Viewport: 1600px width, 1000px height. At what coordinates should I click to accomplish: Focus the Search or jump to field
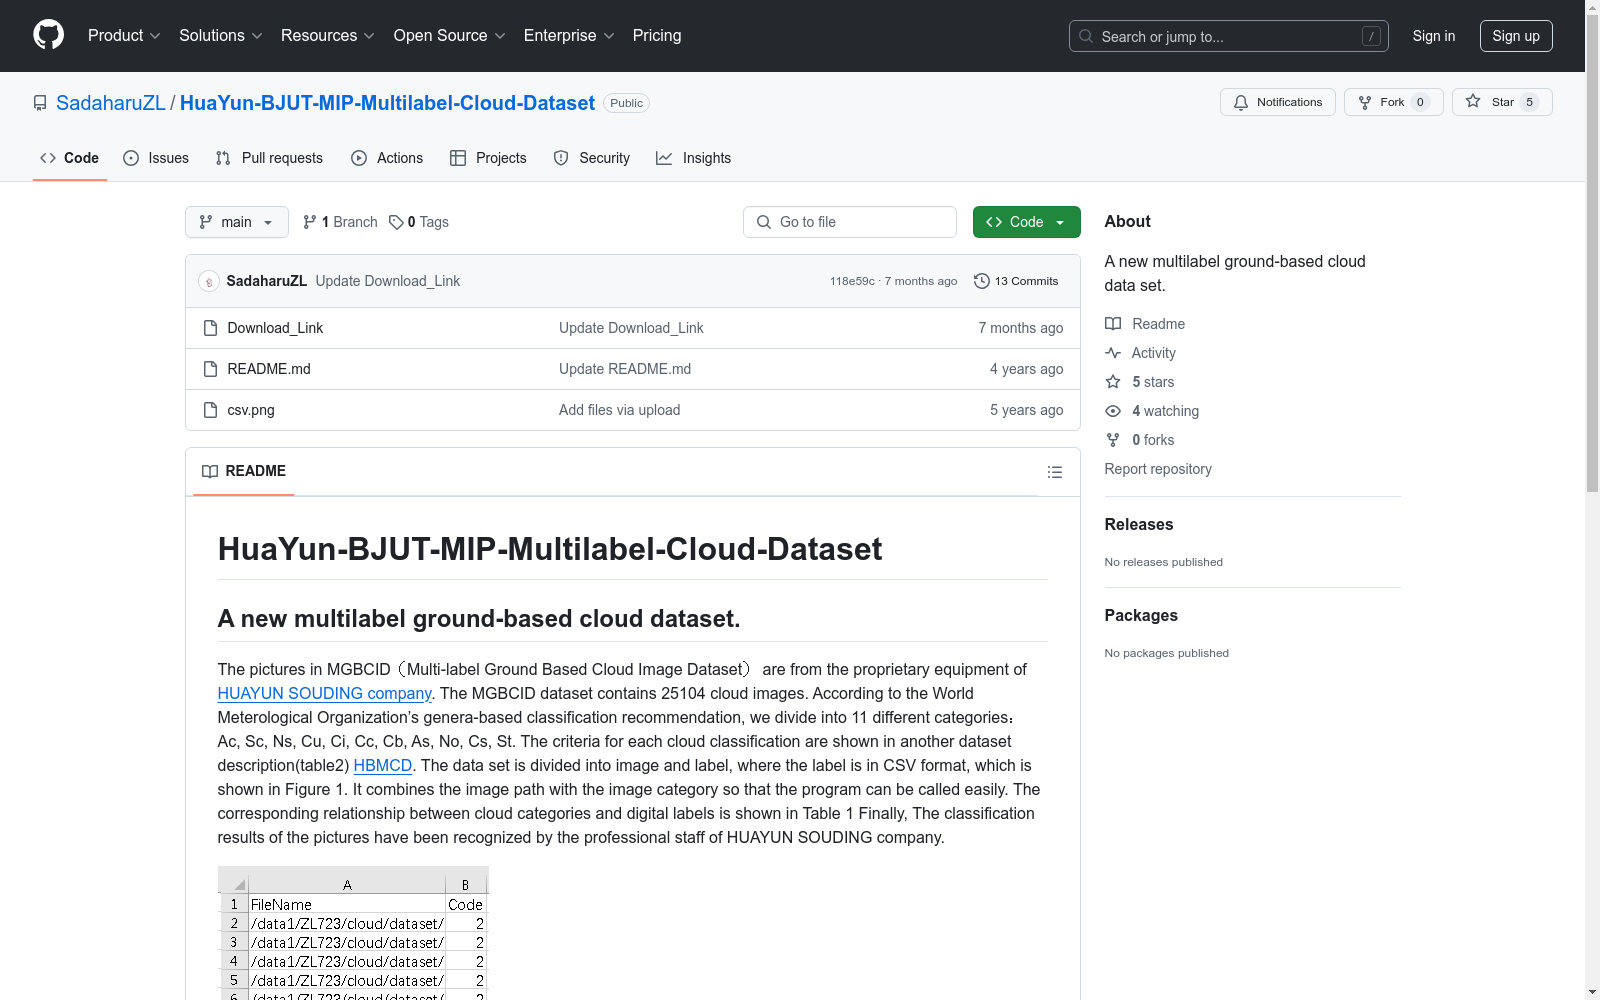(x=1229, y=36)
